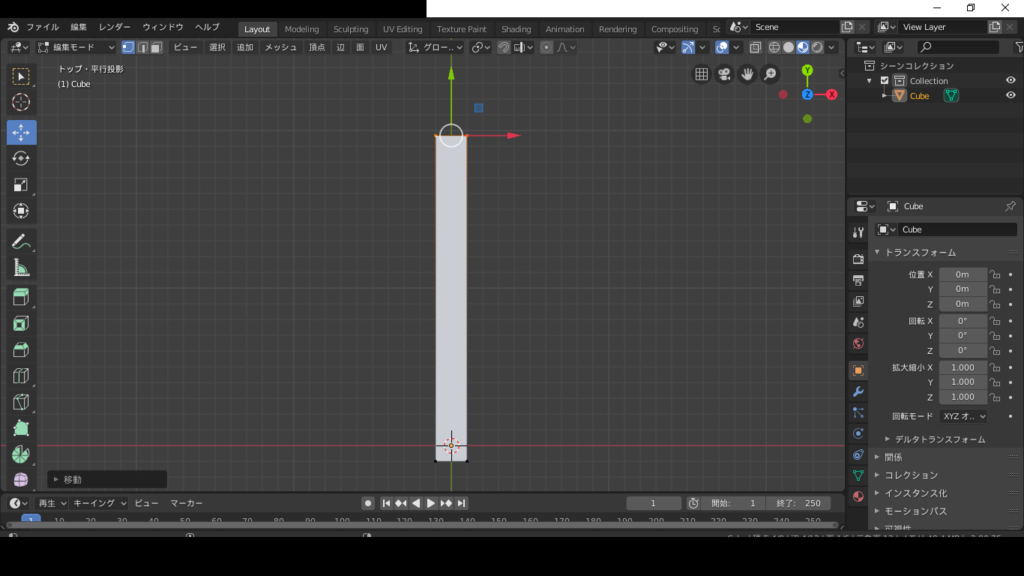Click the red X axis gizmo ball

point(831,94)
